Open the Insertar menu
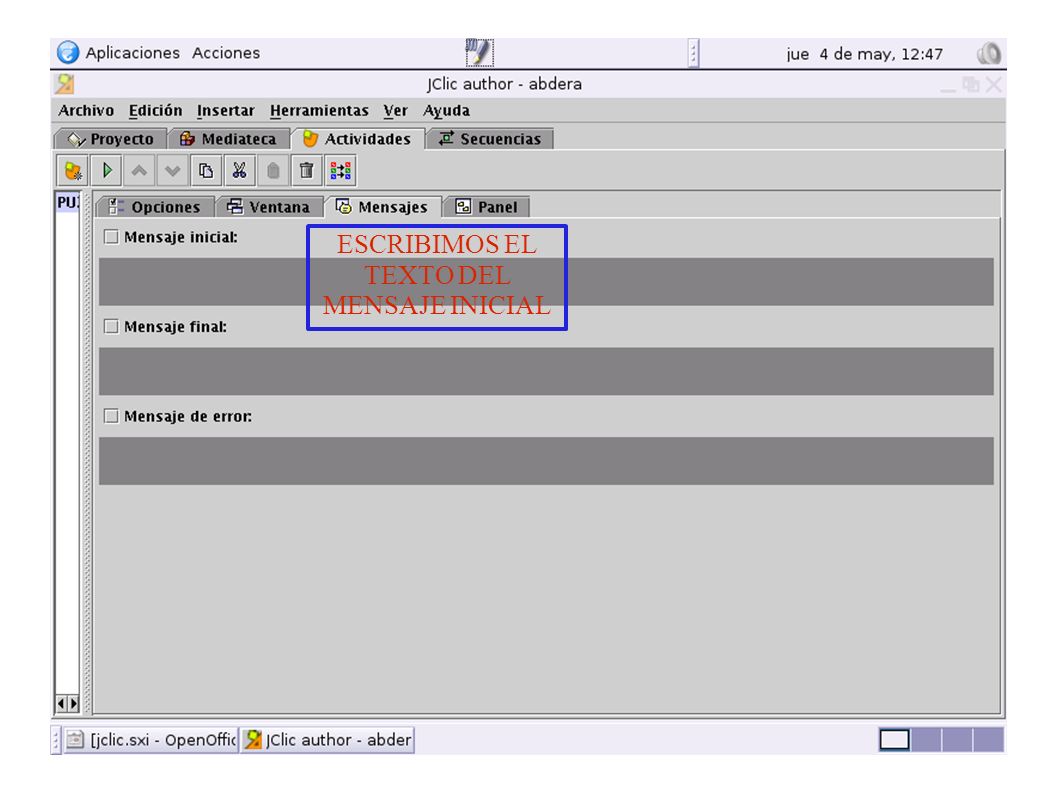 (x=225, y=111)
